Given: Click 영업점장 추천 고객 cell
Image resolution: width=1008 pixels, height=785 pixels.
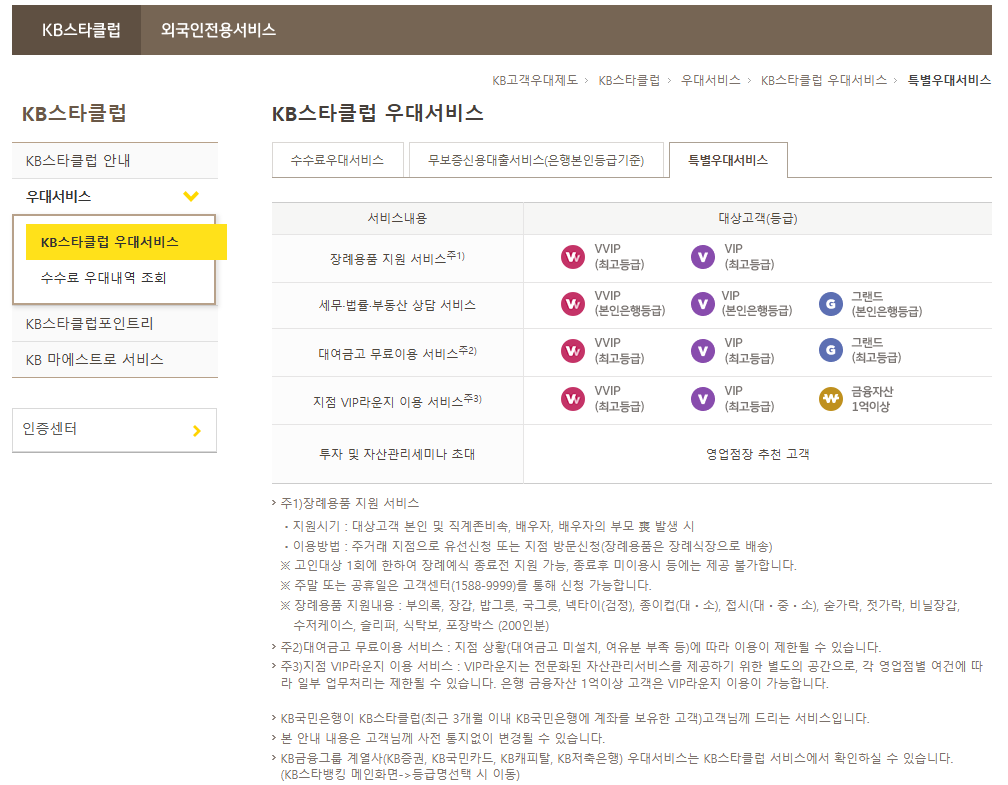Looking at the screenshot, I should pyautogui.click(x=758, y=454).
